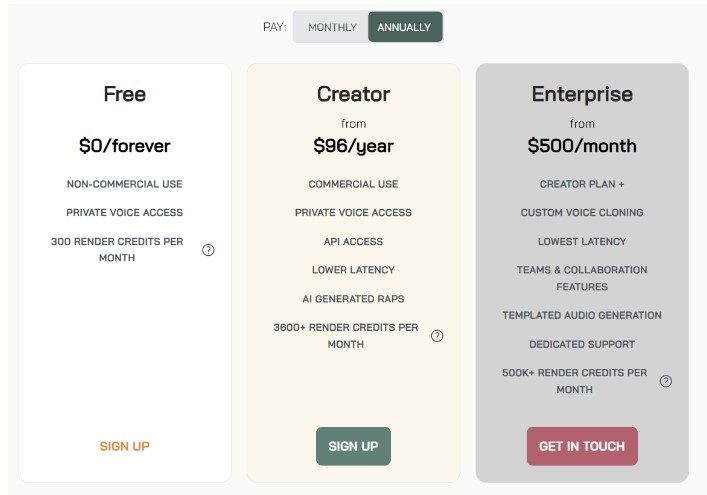
Task: Click the Get In Touch button
Action: (x=582, y=446)
